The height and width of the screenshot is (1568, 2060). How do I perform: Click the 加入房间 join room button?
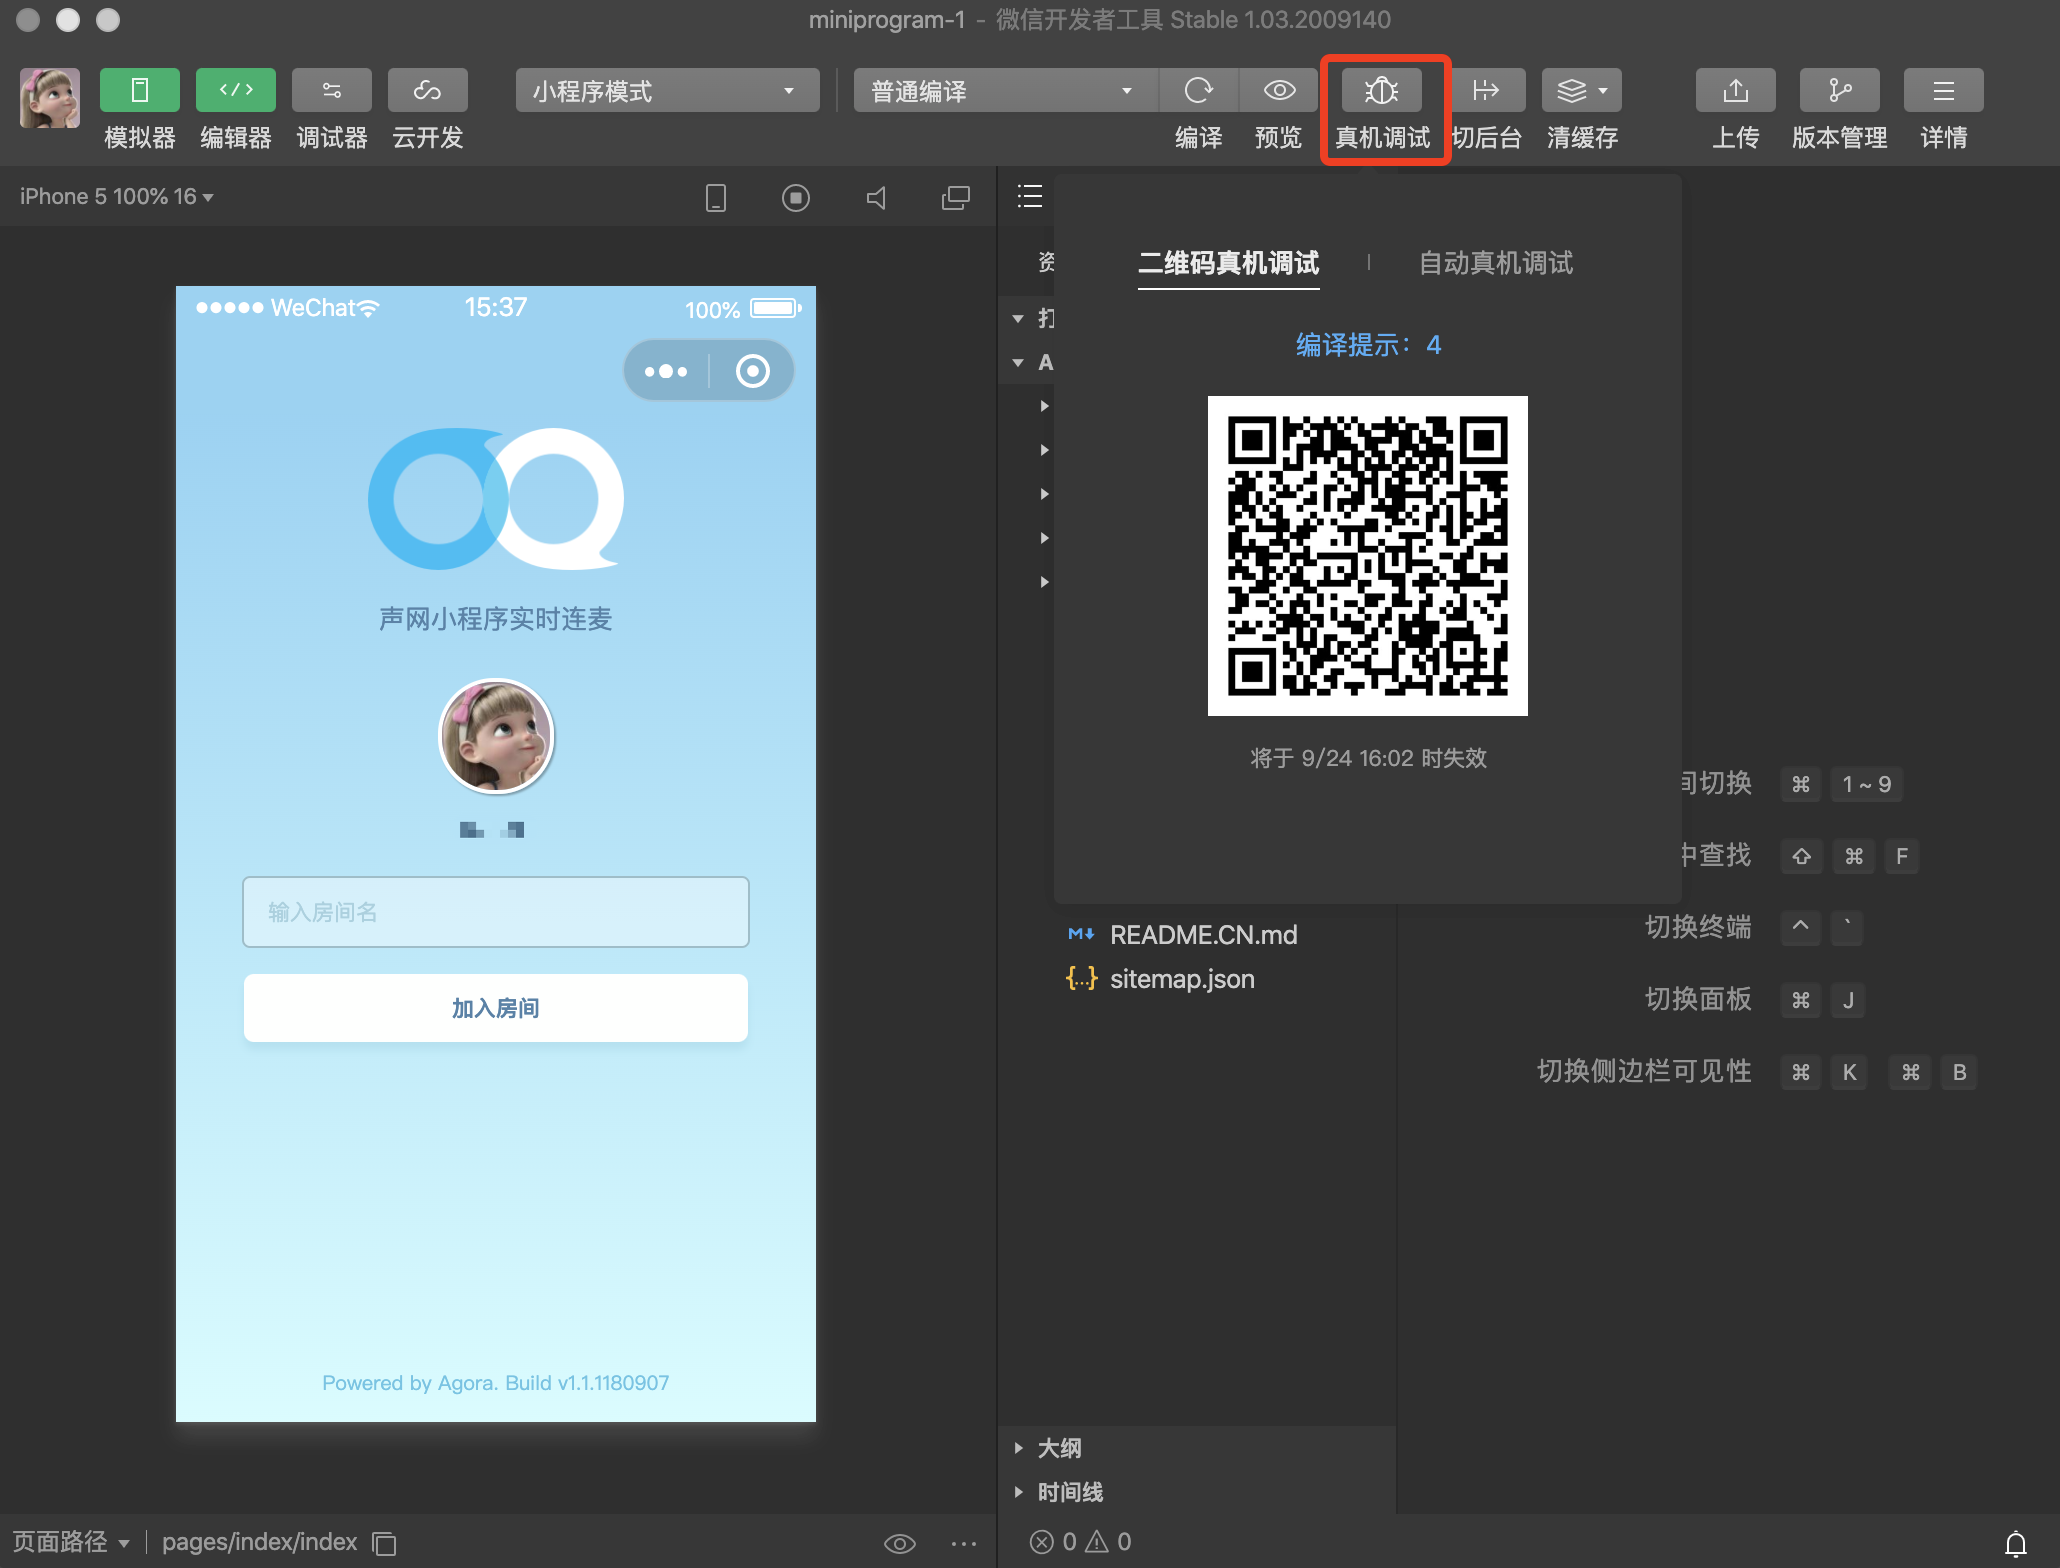[x=496, y=1008]
